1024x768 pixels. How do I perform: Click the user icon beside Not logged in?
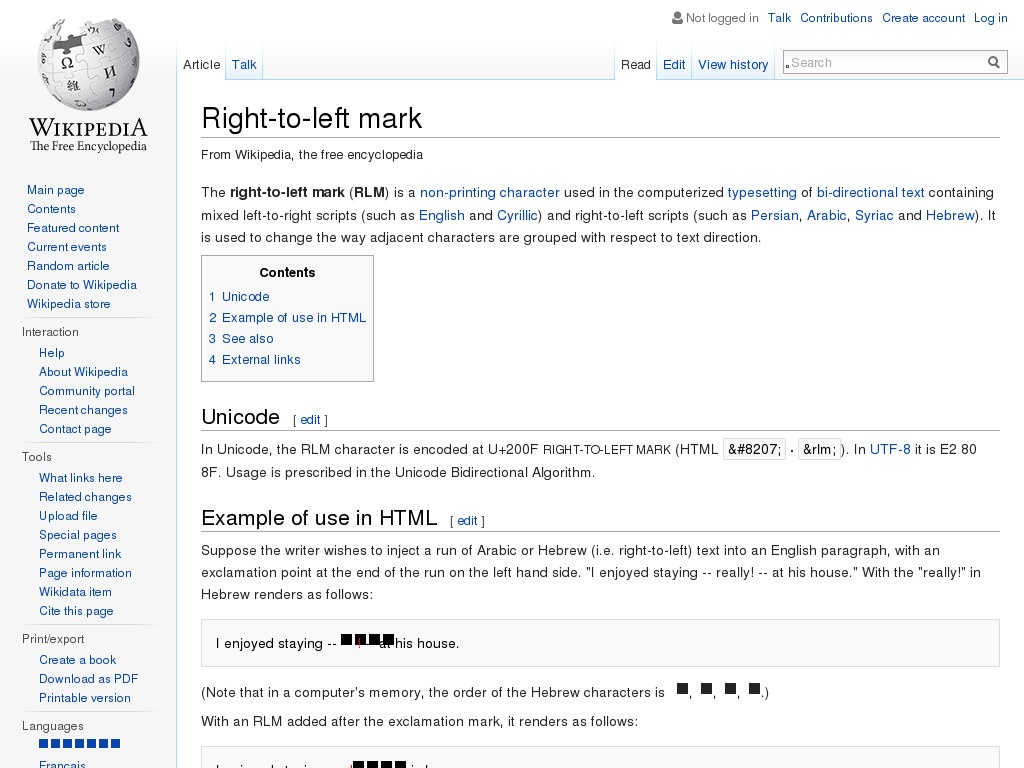[677, 18]
